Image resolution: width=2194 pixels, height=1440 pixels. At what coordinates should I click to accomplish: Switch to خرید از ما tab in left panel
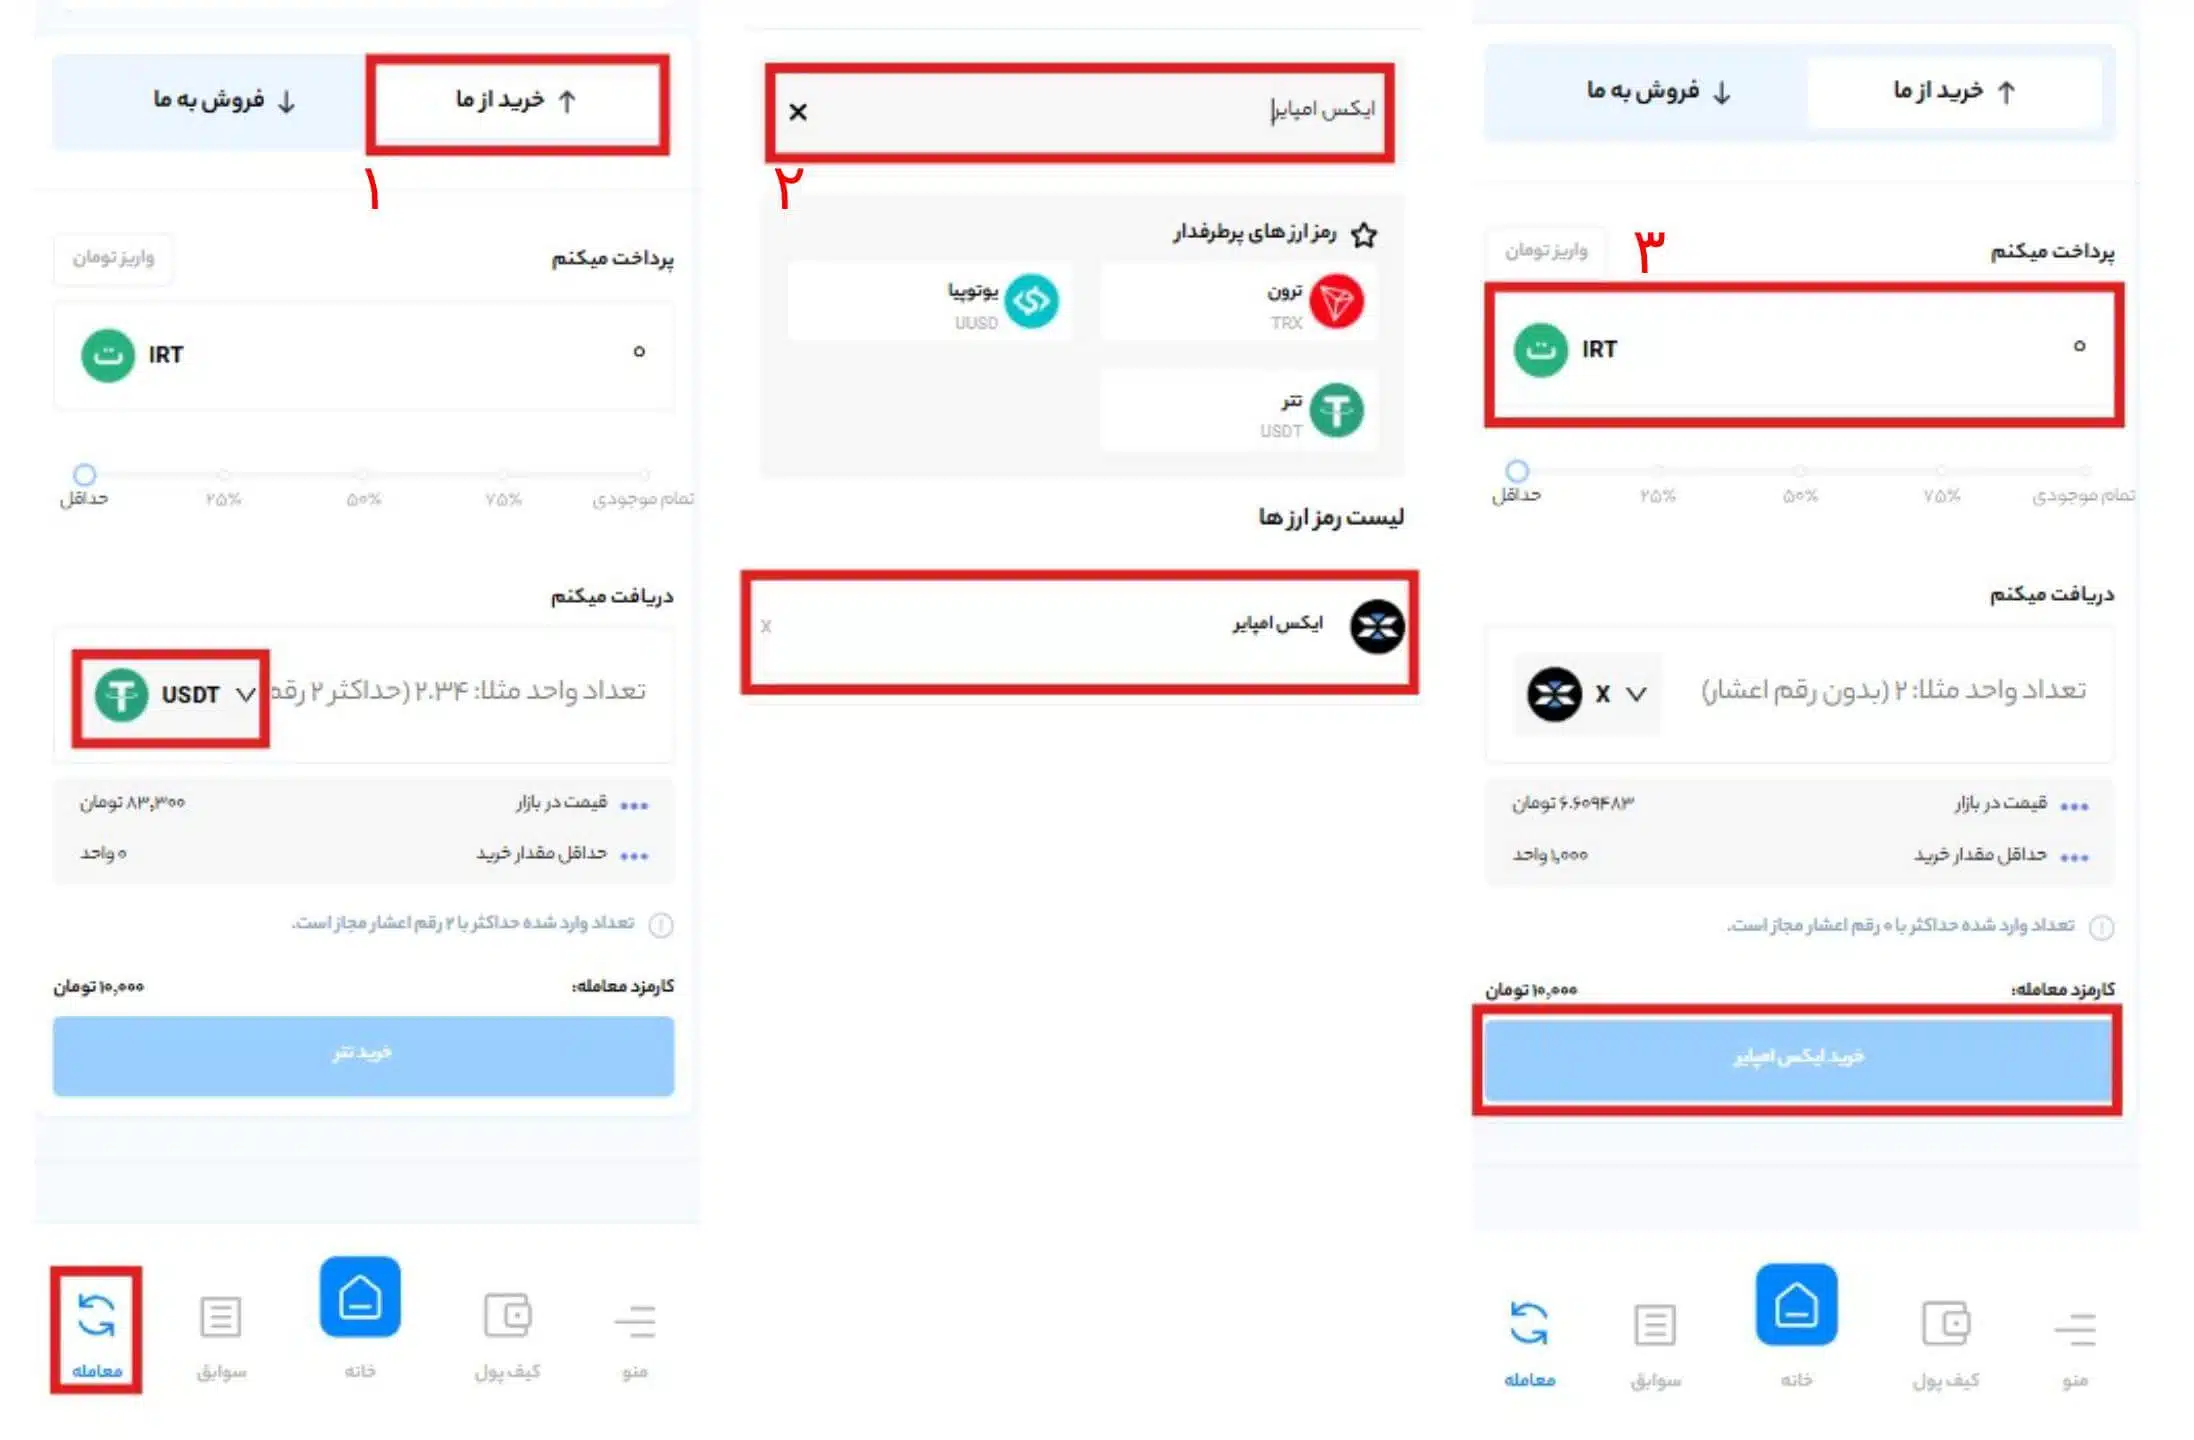[x=517, y=101]
